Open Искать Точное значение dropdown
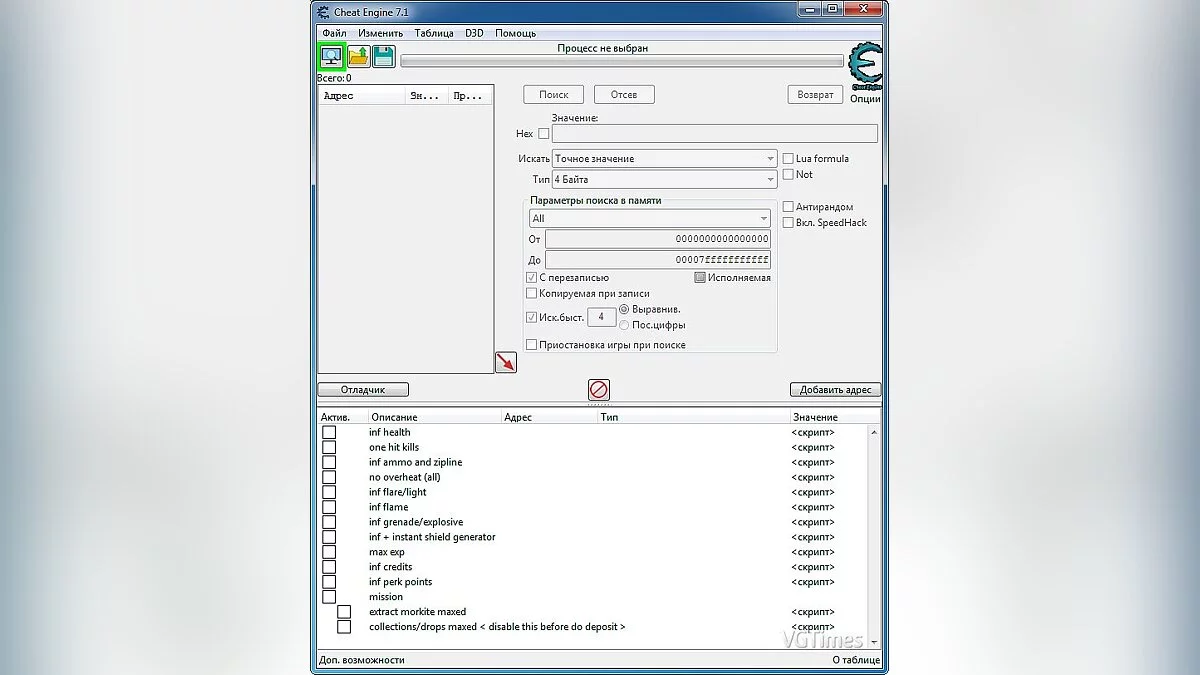Viewport: 1200px width, 675px height. 664,159
